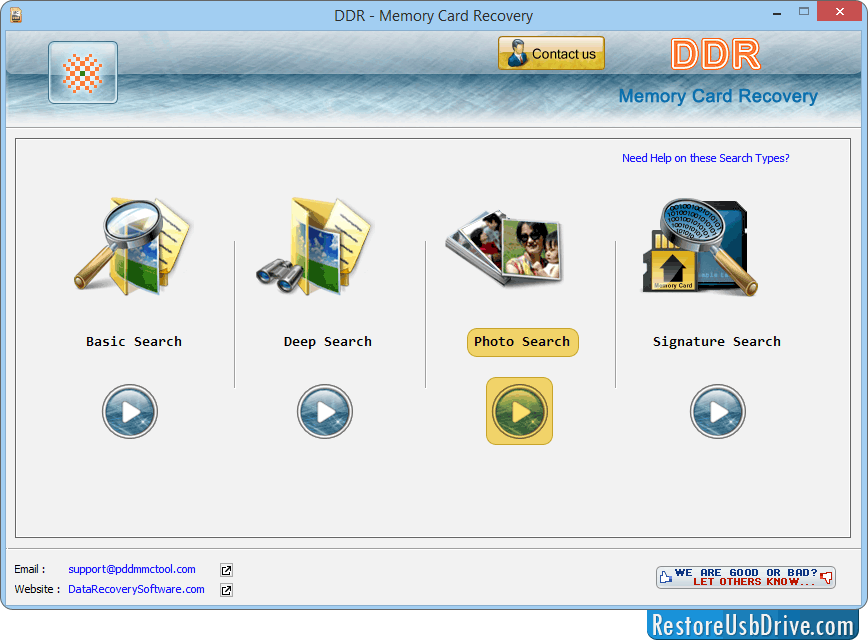Click the app icon in the title bar
868x640 pixels.
pyautogui.click(x=16, y=15)
